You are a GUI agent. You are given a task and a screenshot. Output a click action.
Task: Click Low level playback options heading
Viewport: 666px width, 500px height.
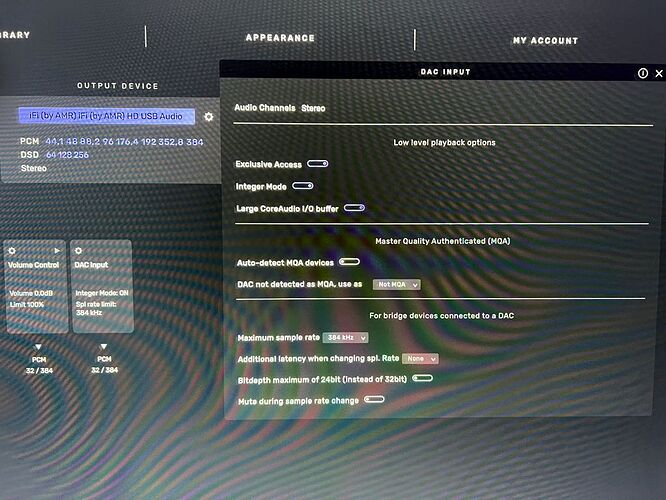pos(444,142)
